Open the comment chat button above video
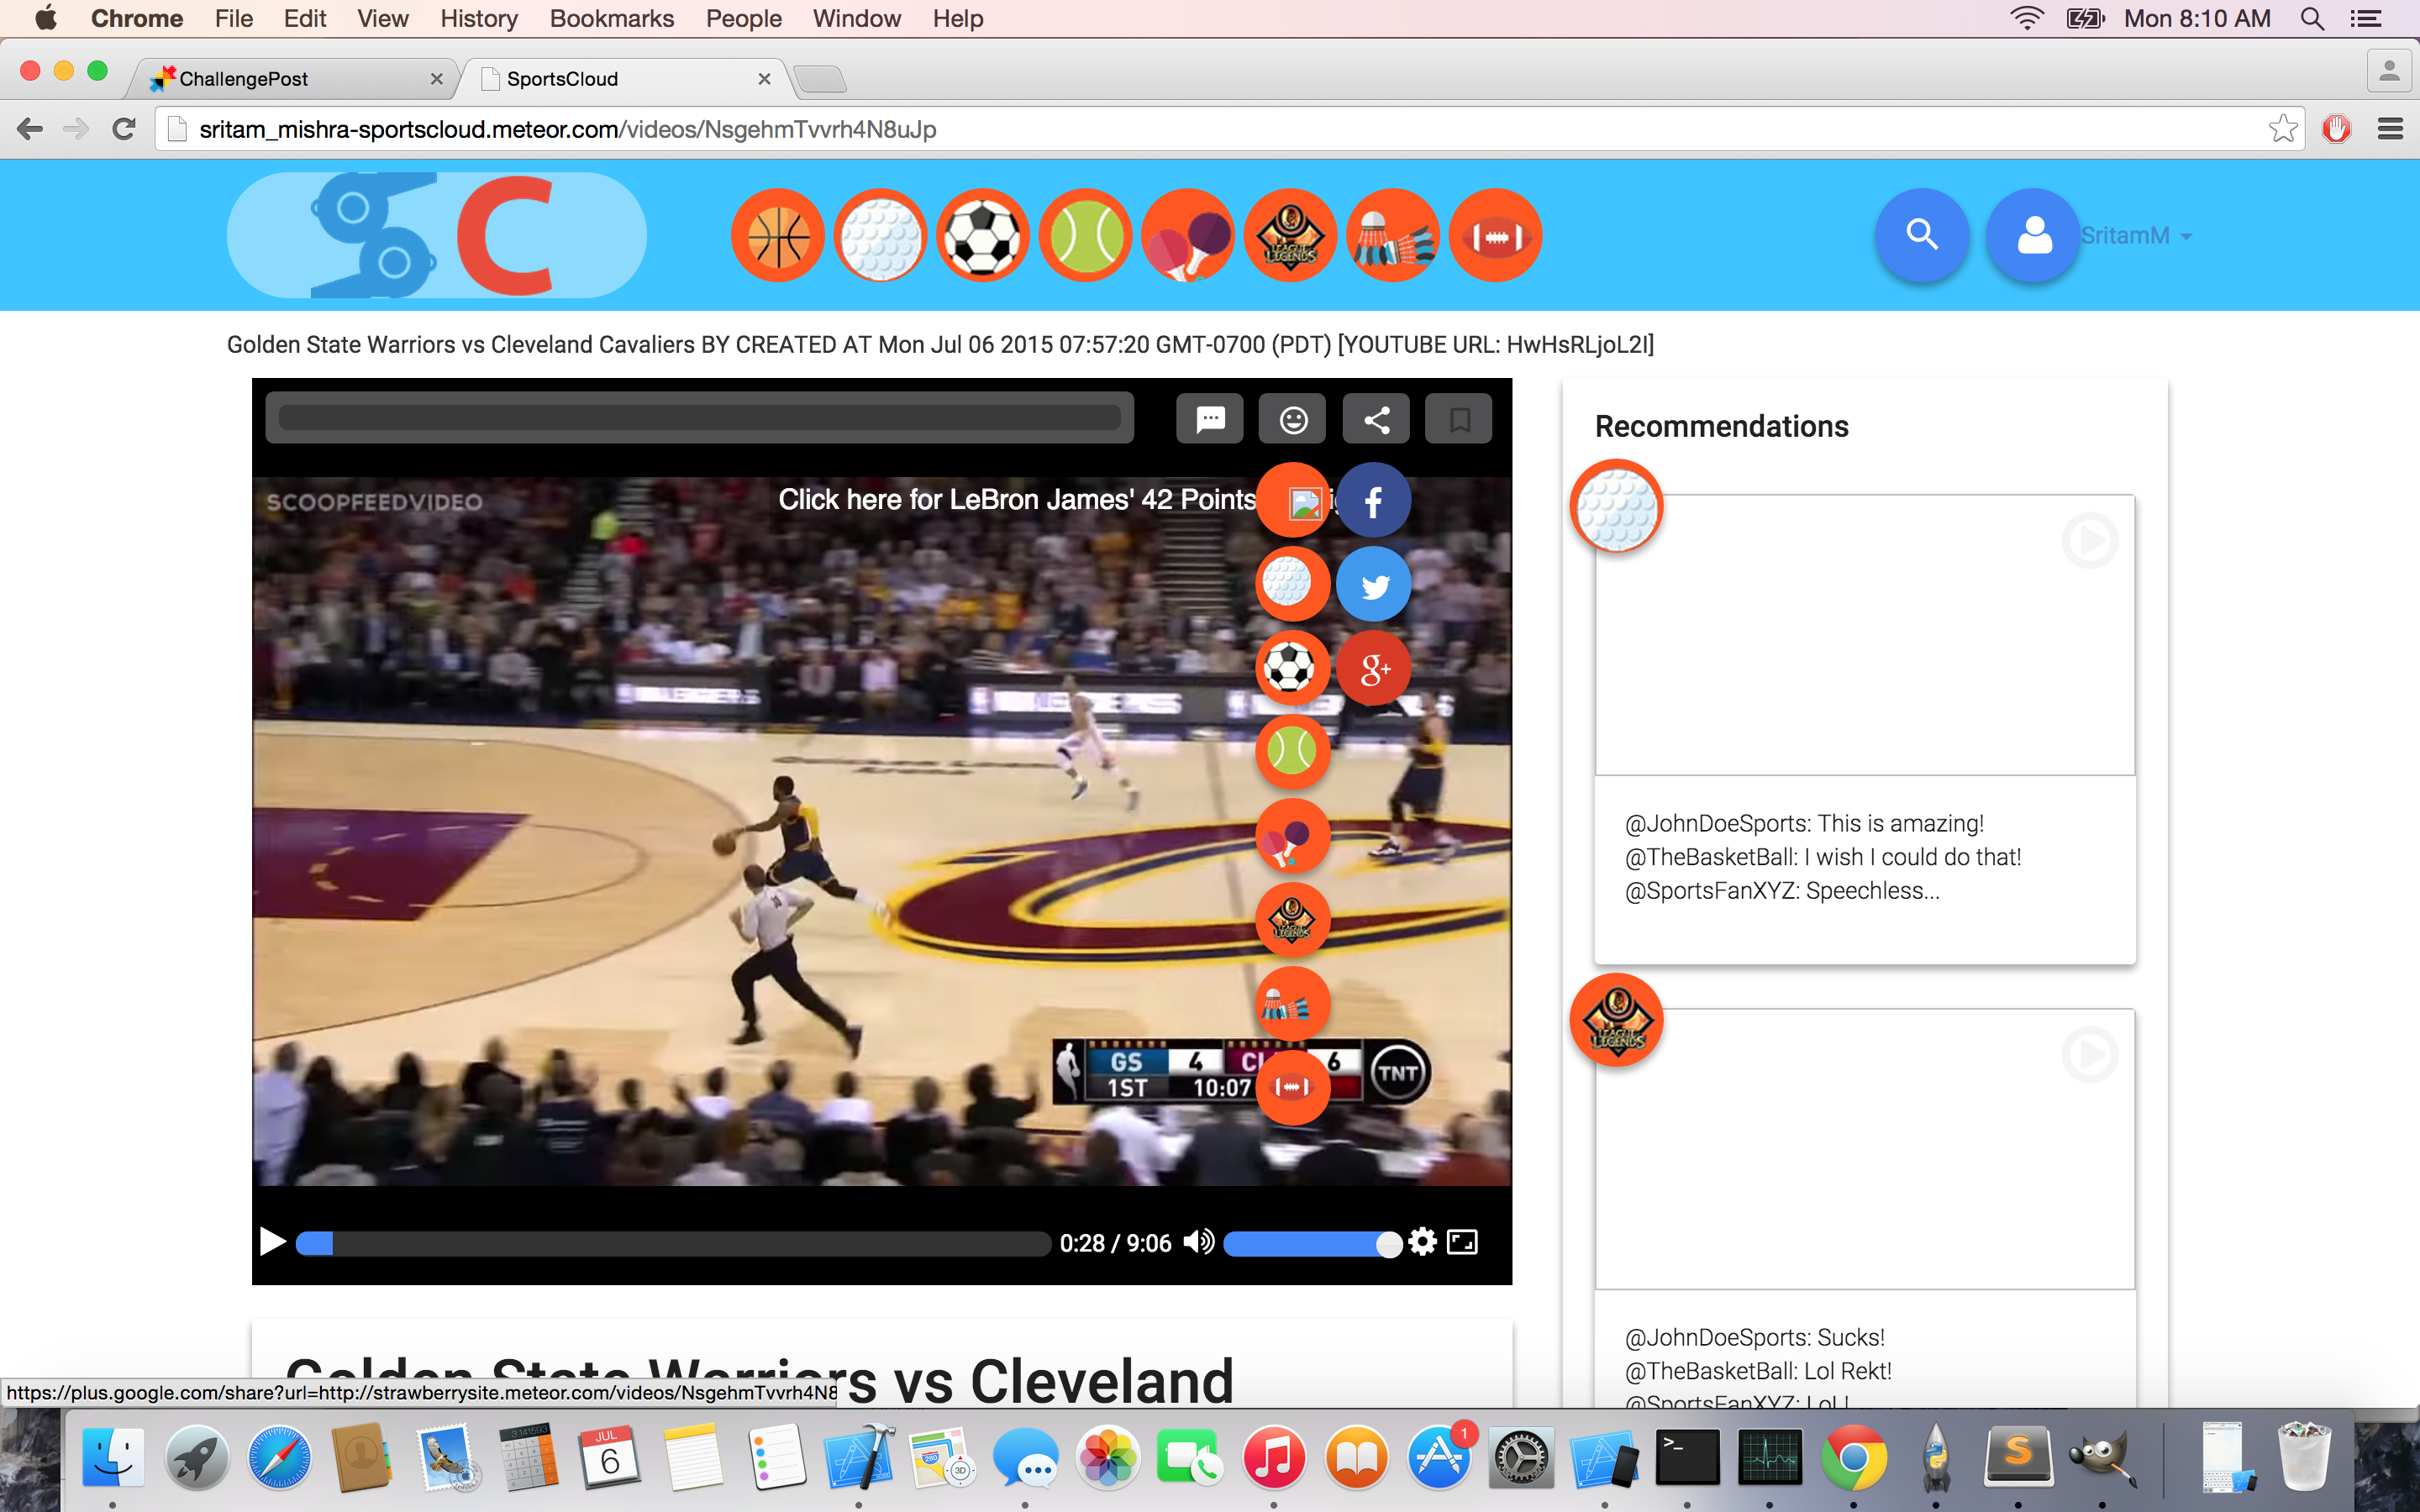The image size is (2420, 1512). click(x=1210, y=419)
